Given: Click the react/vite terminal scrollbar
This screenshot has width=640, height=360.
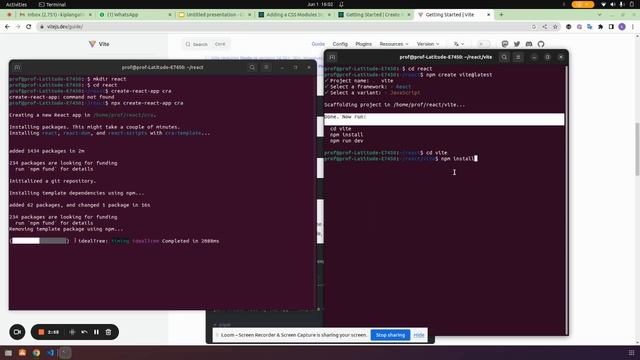Looking at the screenshot, I should click(x=566, y=200).
